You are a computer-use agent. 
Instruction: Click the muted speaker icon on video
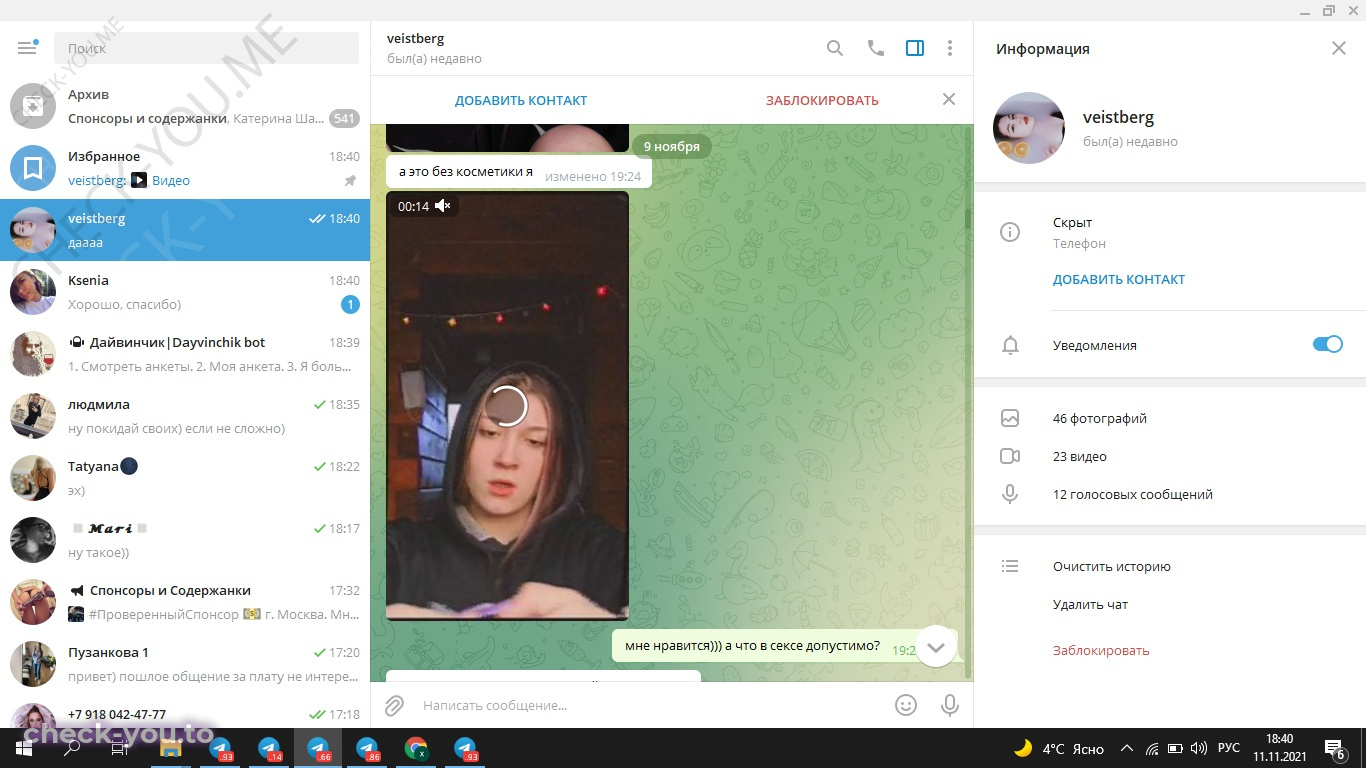tap(443, 206)
